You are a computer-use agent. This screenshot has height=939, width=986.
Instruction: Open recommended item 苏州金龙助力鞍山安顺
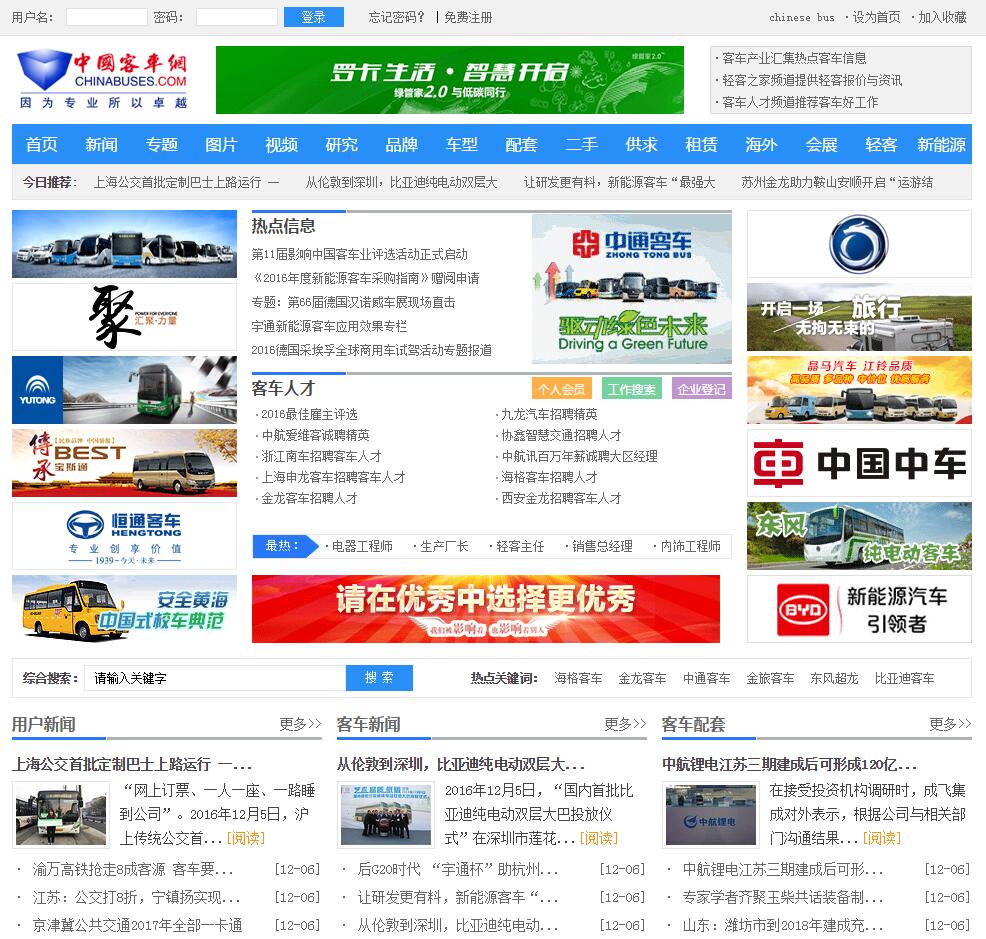837,182
